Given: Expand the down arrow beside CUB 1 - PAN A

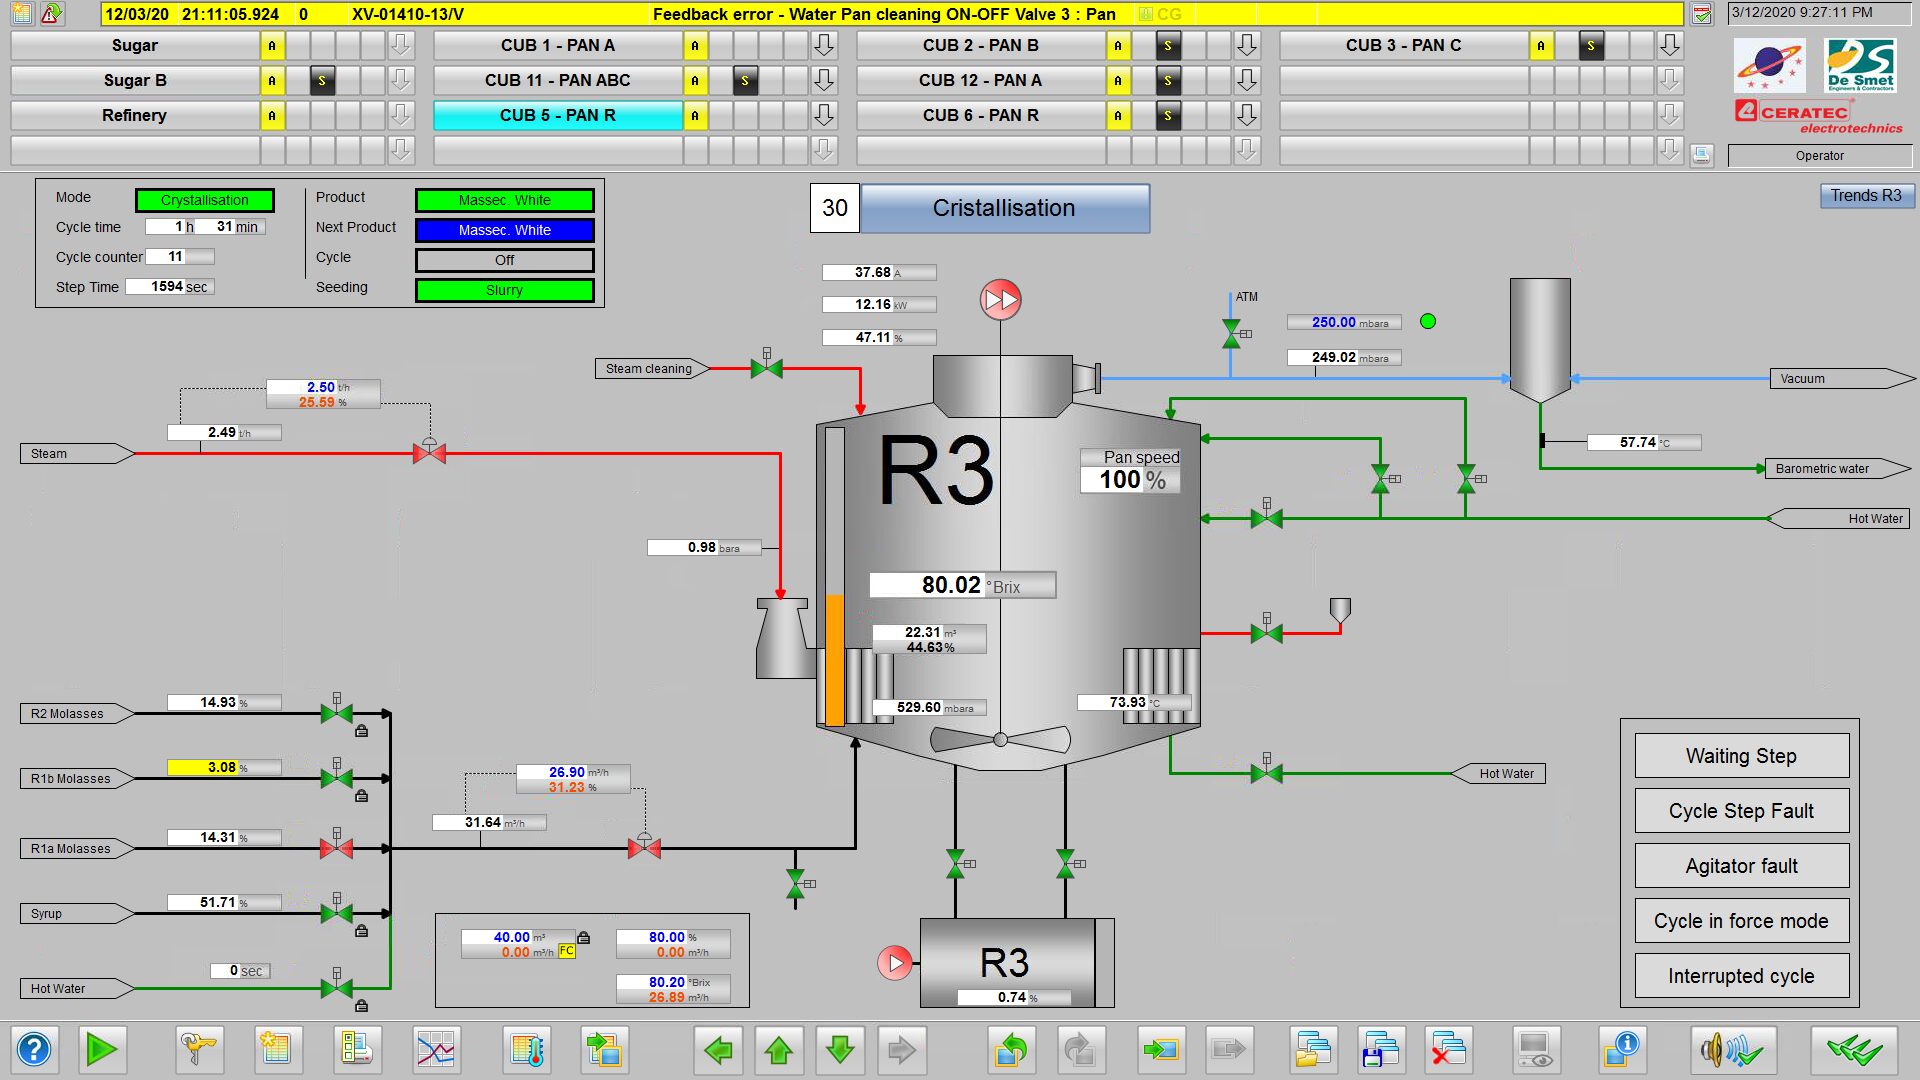Looking at the screenshot, I should (x=824, y=46).
